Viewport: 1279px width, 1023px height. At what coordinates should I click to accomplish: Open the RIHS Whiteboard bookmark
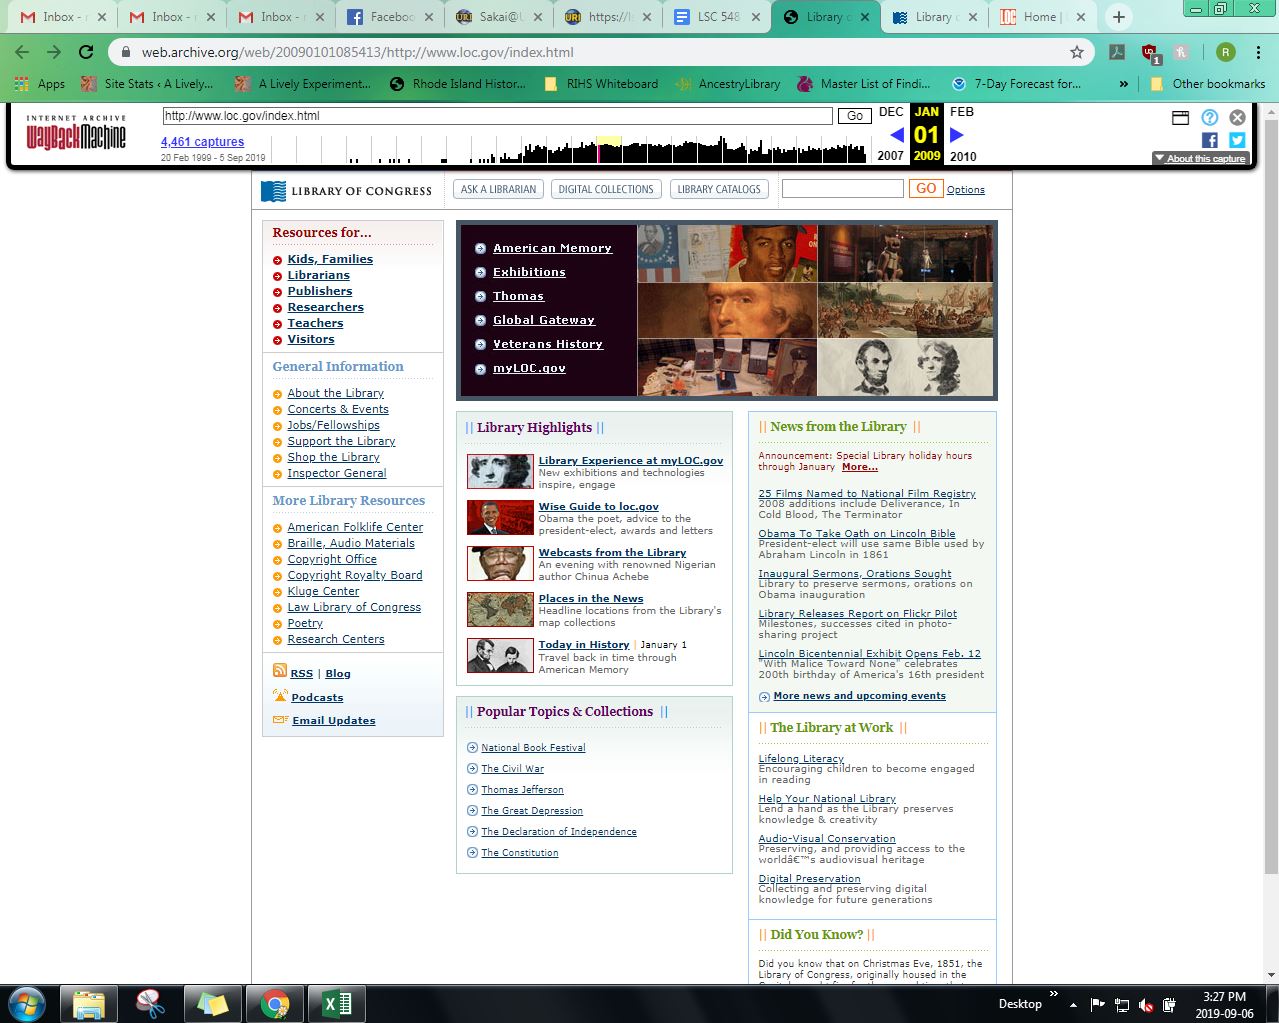[x=601, y=84]
